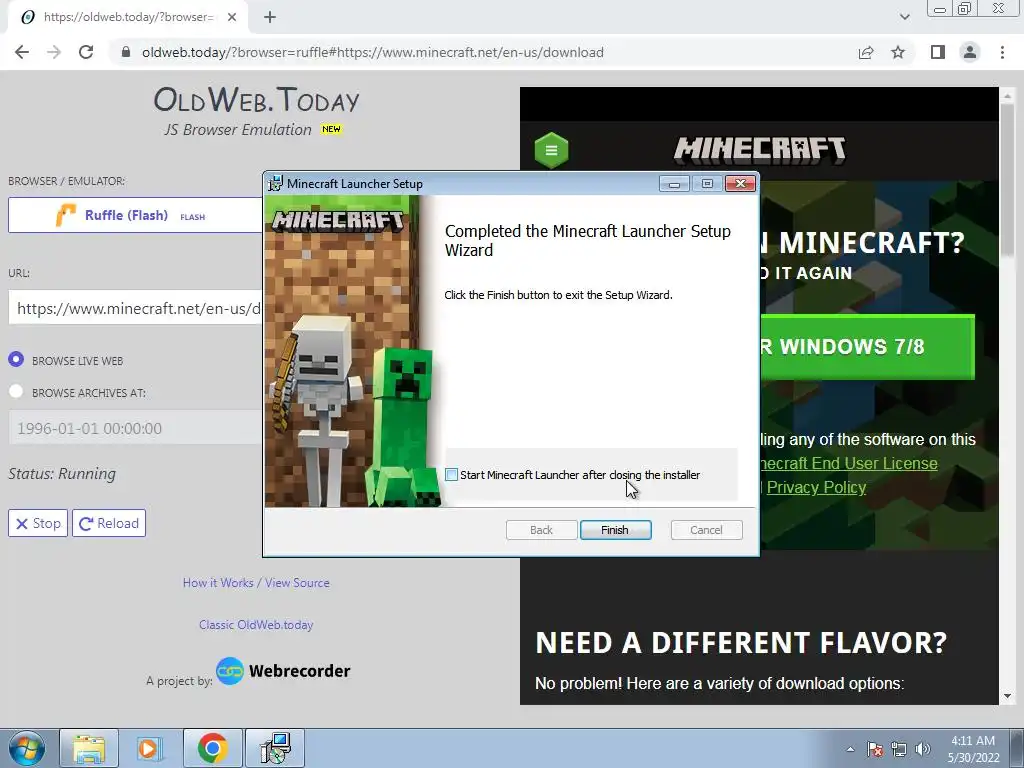Click the Reload emulation button
1024x768 pixels.
109,523
